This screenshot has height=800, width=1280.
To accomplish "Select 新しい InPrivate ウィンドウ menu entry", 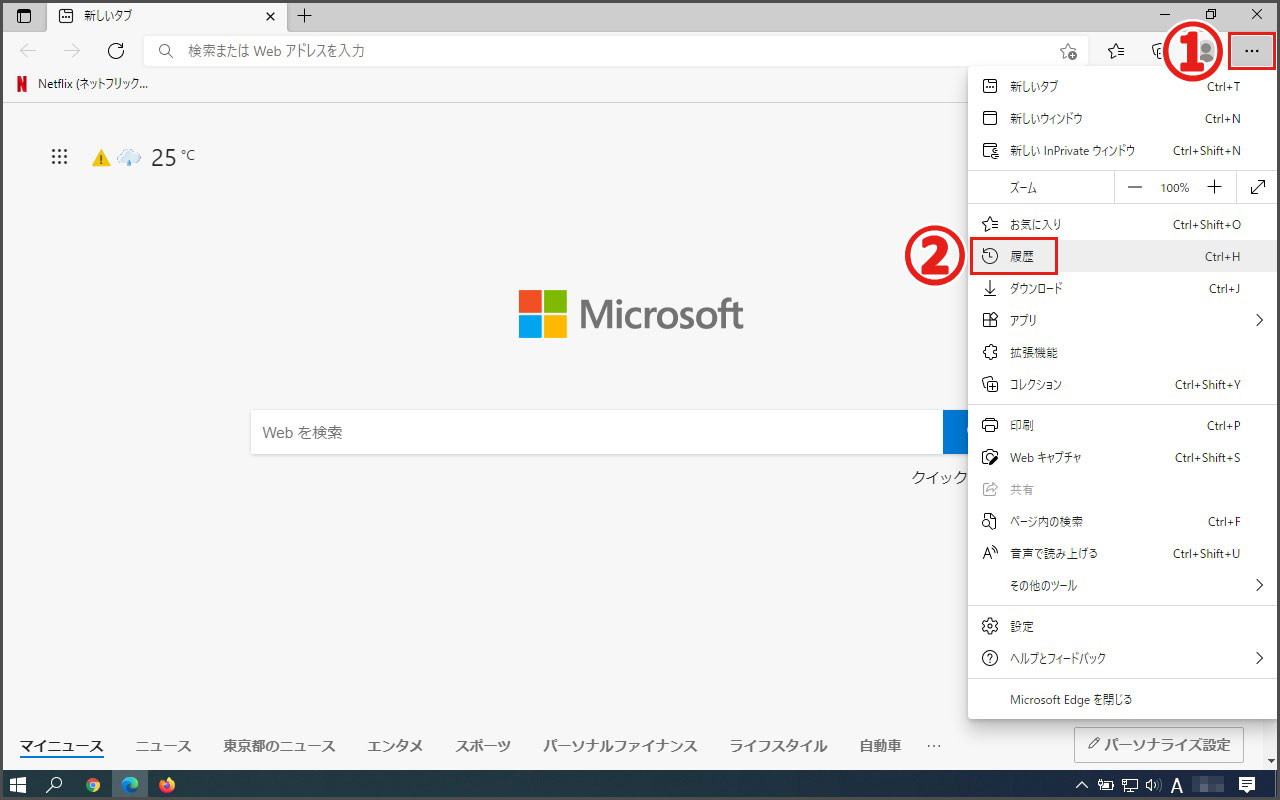I will pyautogui.click(x=1120, y=150).
